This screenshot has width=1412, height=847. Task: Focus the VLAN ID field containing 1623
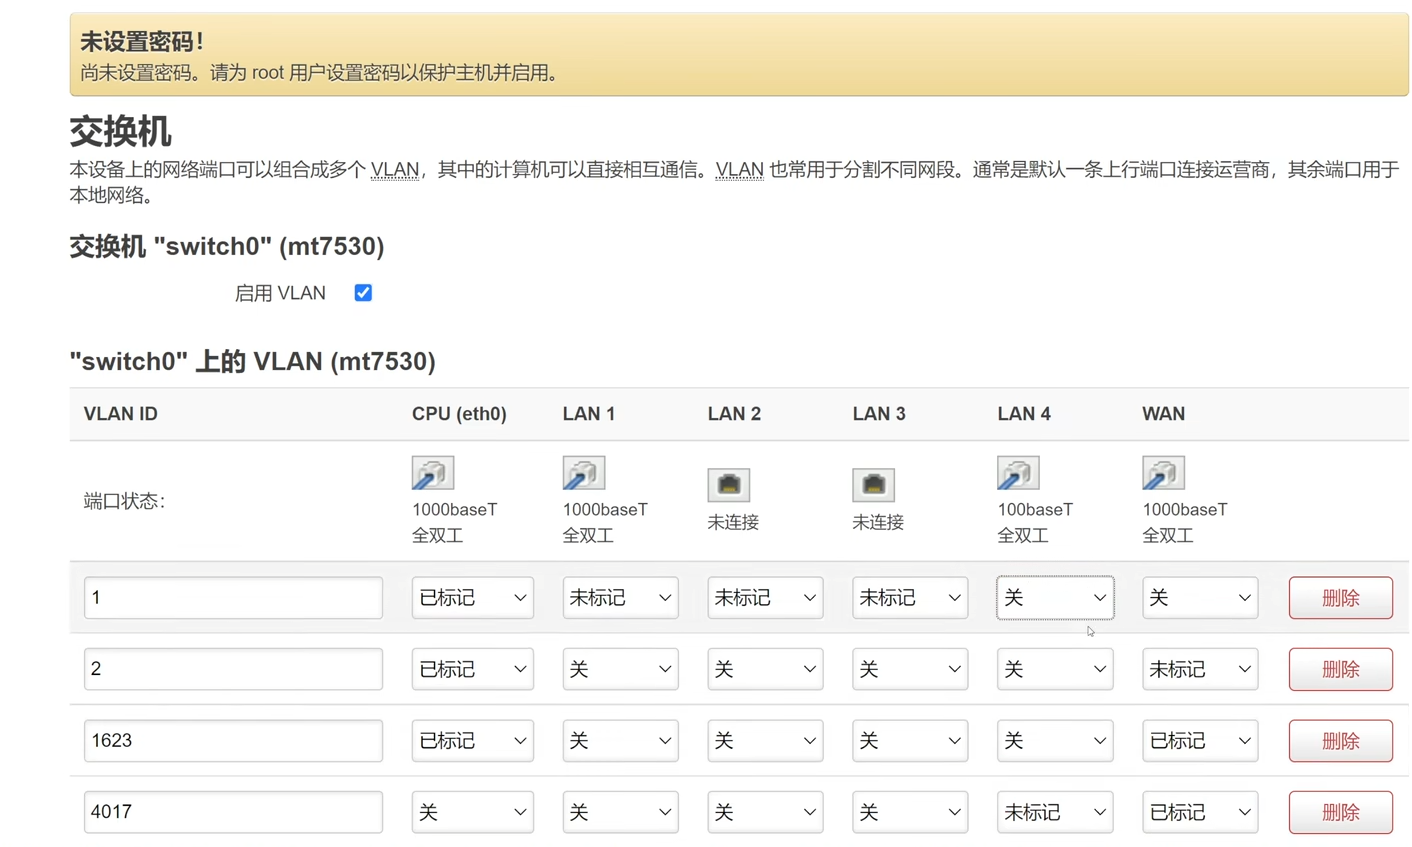click(x=233, y=741)
